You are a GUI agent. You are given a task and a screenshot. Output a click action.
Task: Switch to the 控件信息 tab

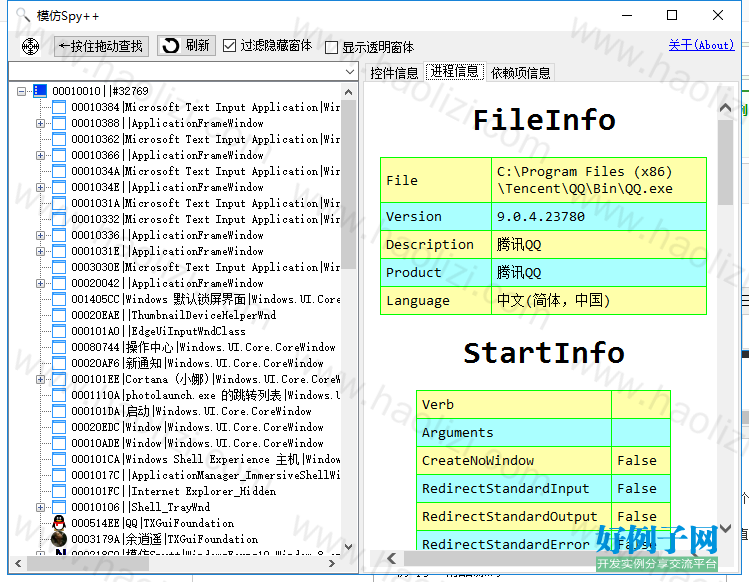point(394,73)
